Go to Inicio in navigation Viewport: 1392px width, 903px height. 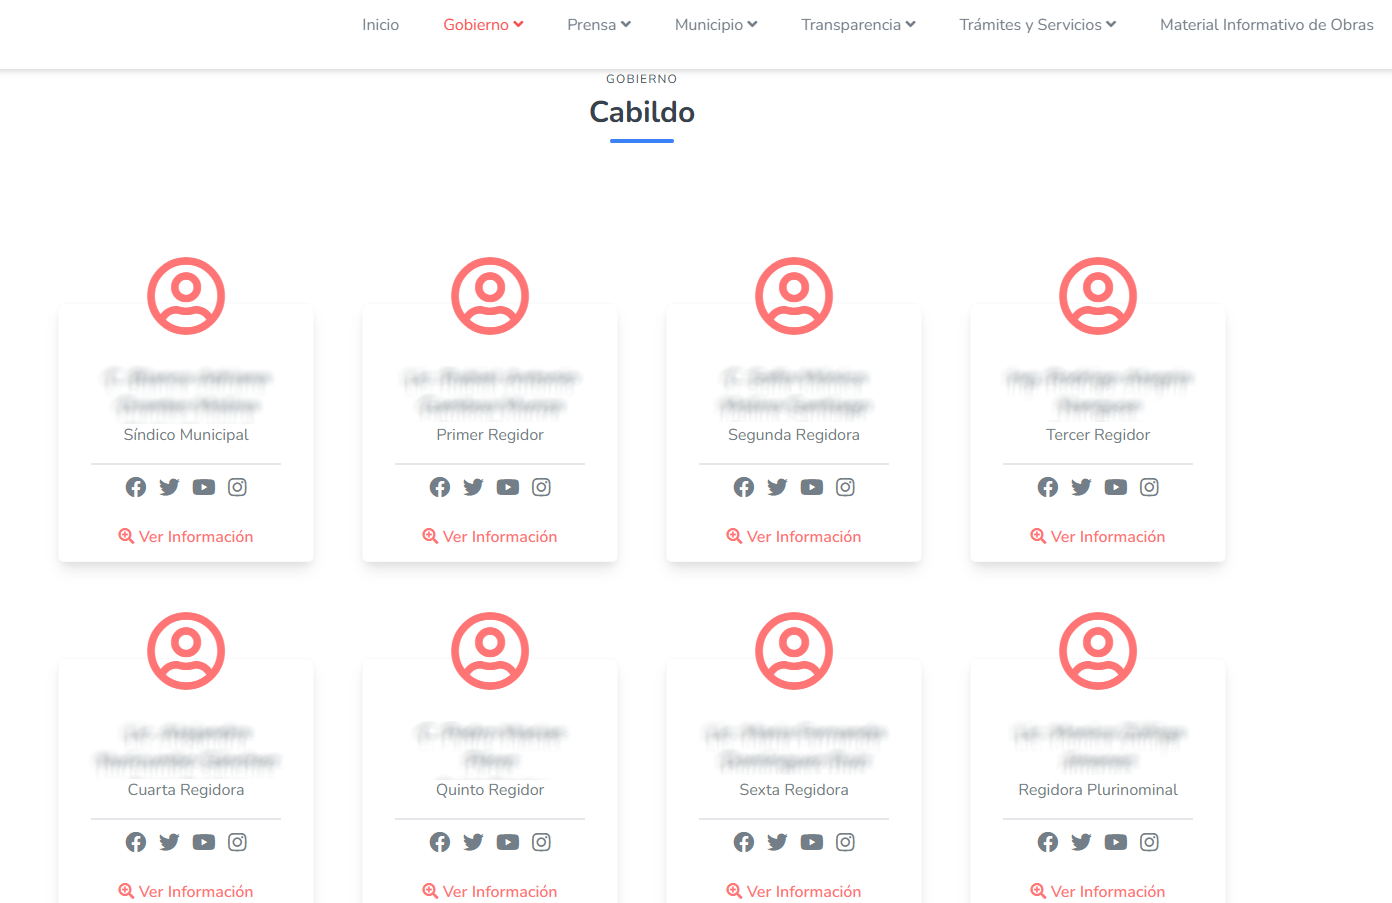(380, 25)
